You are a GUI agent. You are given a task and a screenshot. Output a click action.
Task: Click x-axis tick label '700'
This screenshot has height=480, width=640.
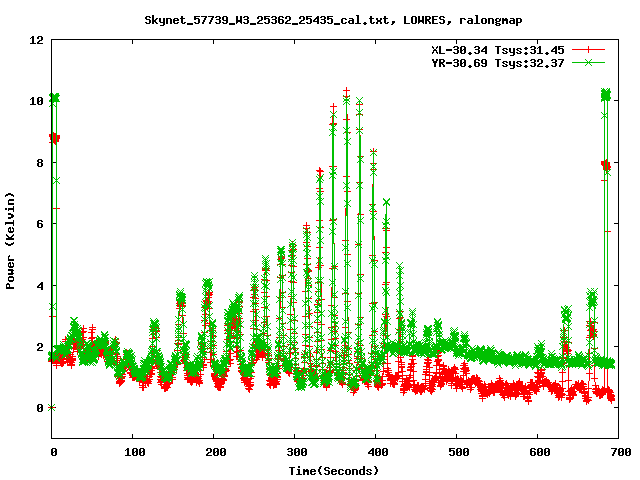click(x=621, y=452)
